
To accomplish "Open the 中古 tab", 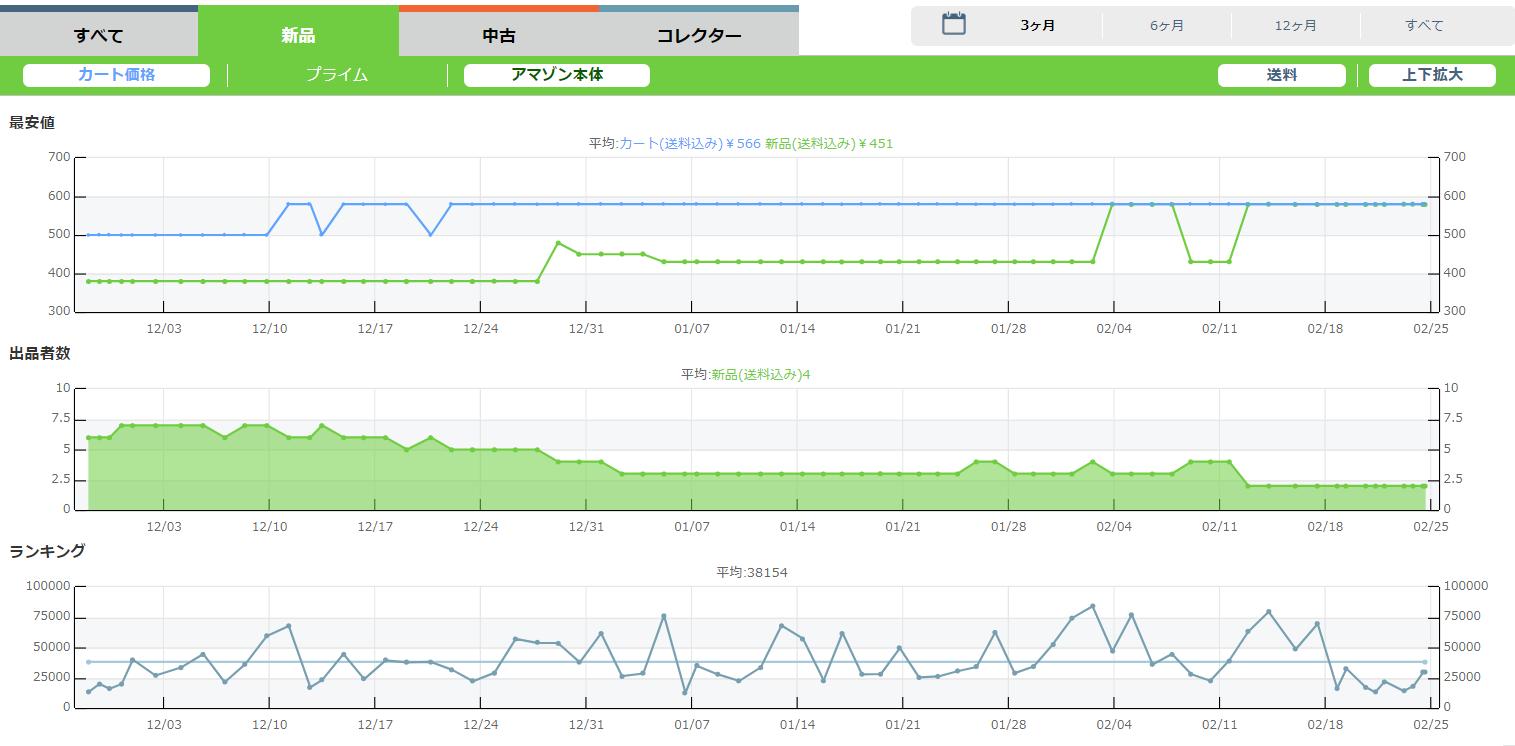I will click(499, 36).
